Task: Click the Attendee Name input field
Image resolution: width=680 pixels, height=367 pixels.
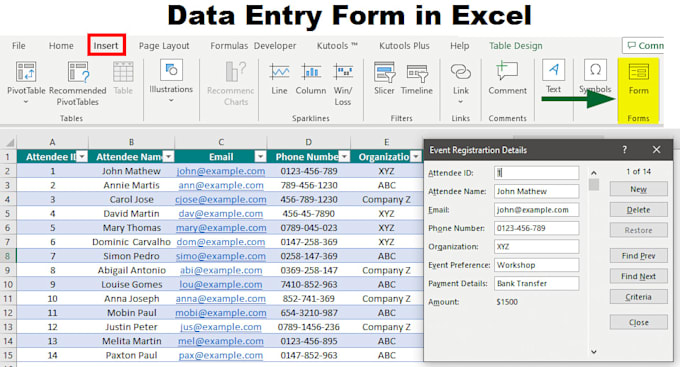Action: tap(536, 191)
